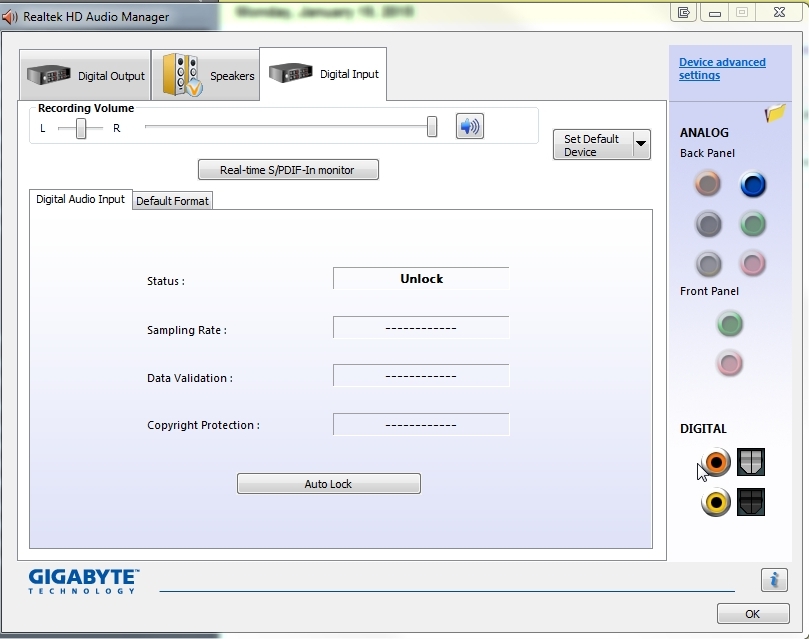Click OK to close the audio manager

(753, 614)
